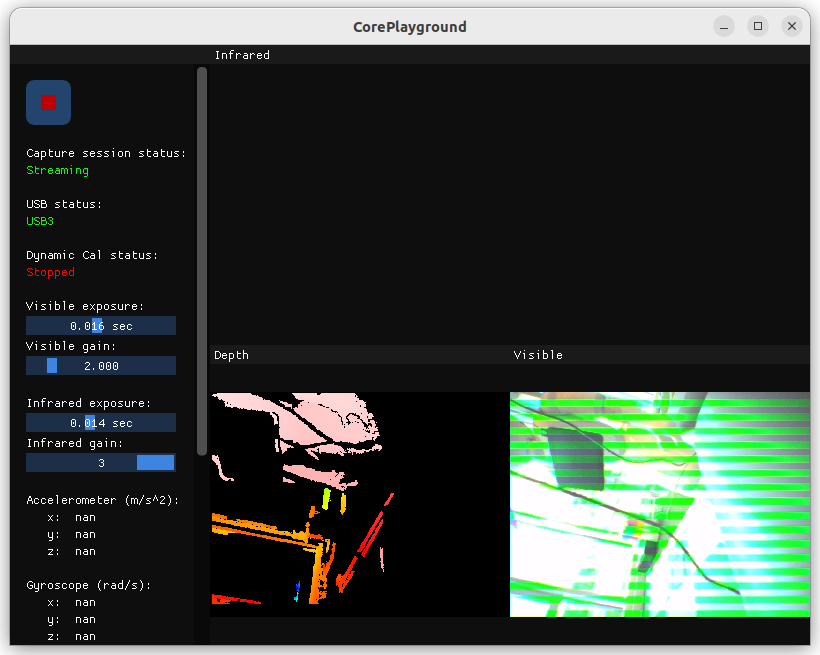This screenshot has width=820, height=655.
Task: Click the Visible exposure slider
Action: 101,326
